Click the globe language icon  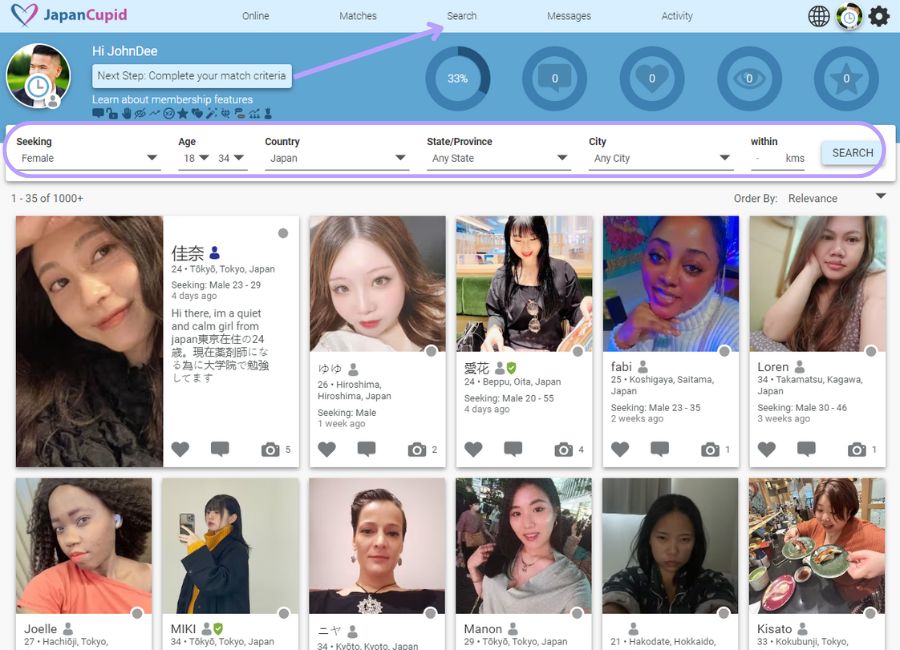coord(819,16)
